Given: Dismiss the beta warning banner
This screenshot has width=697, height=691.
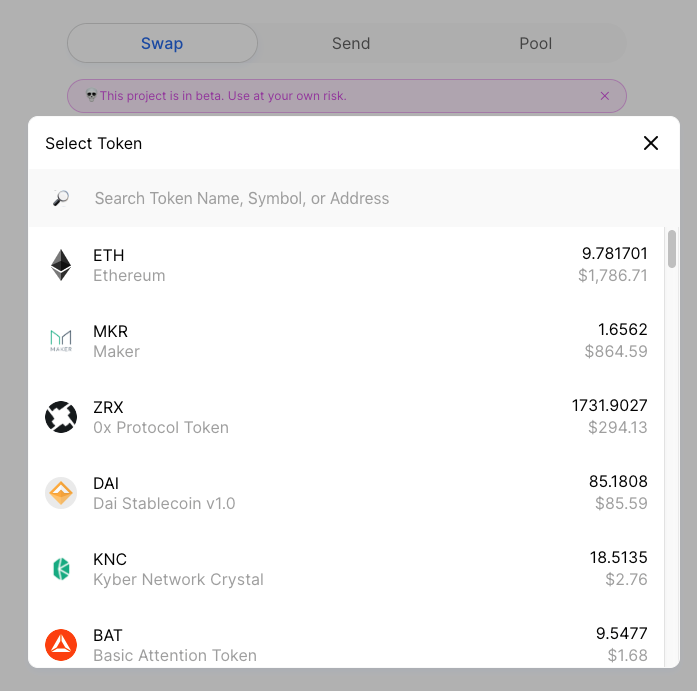Looking at the screenshot, I should click(604, 96).
